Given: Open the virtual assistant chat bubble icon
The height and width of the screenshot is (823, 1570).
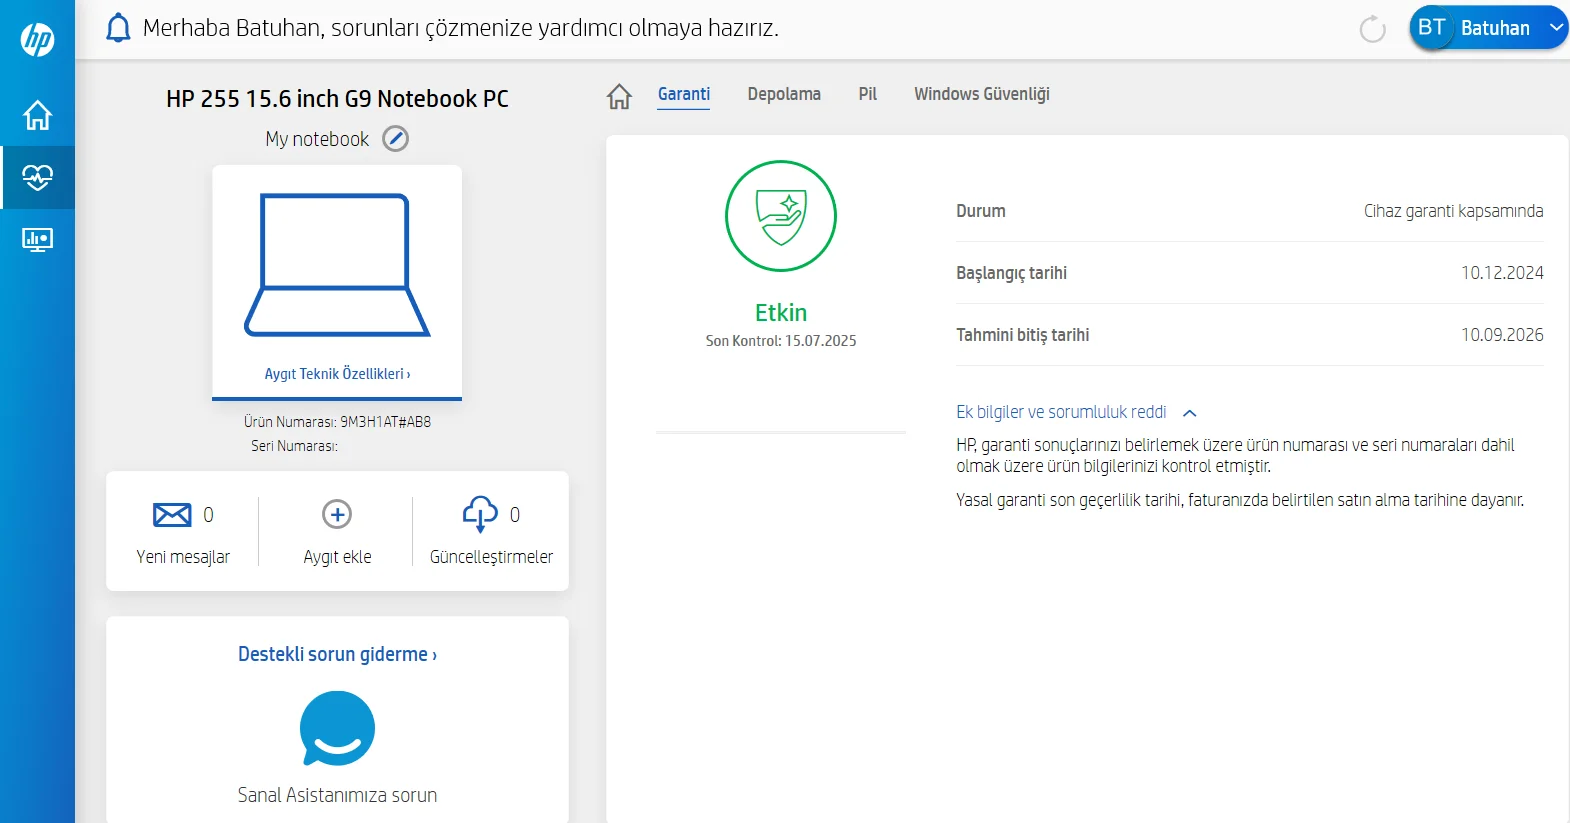Looking at the screenshot, I should [337, 728].
